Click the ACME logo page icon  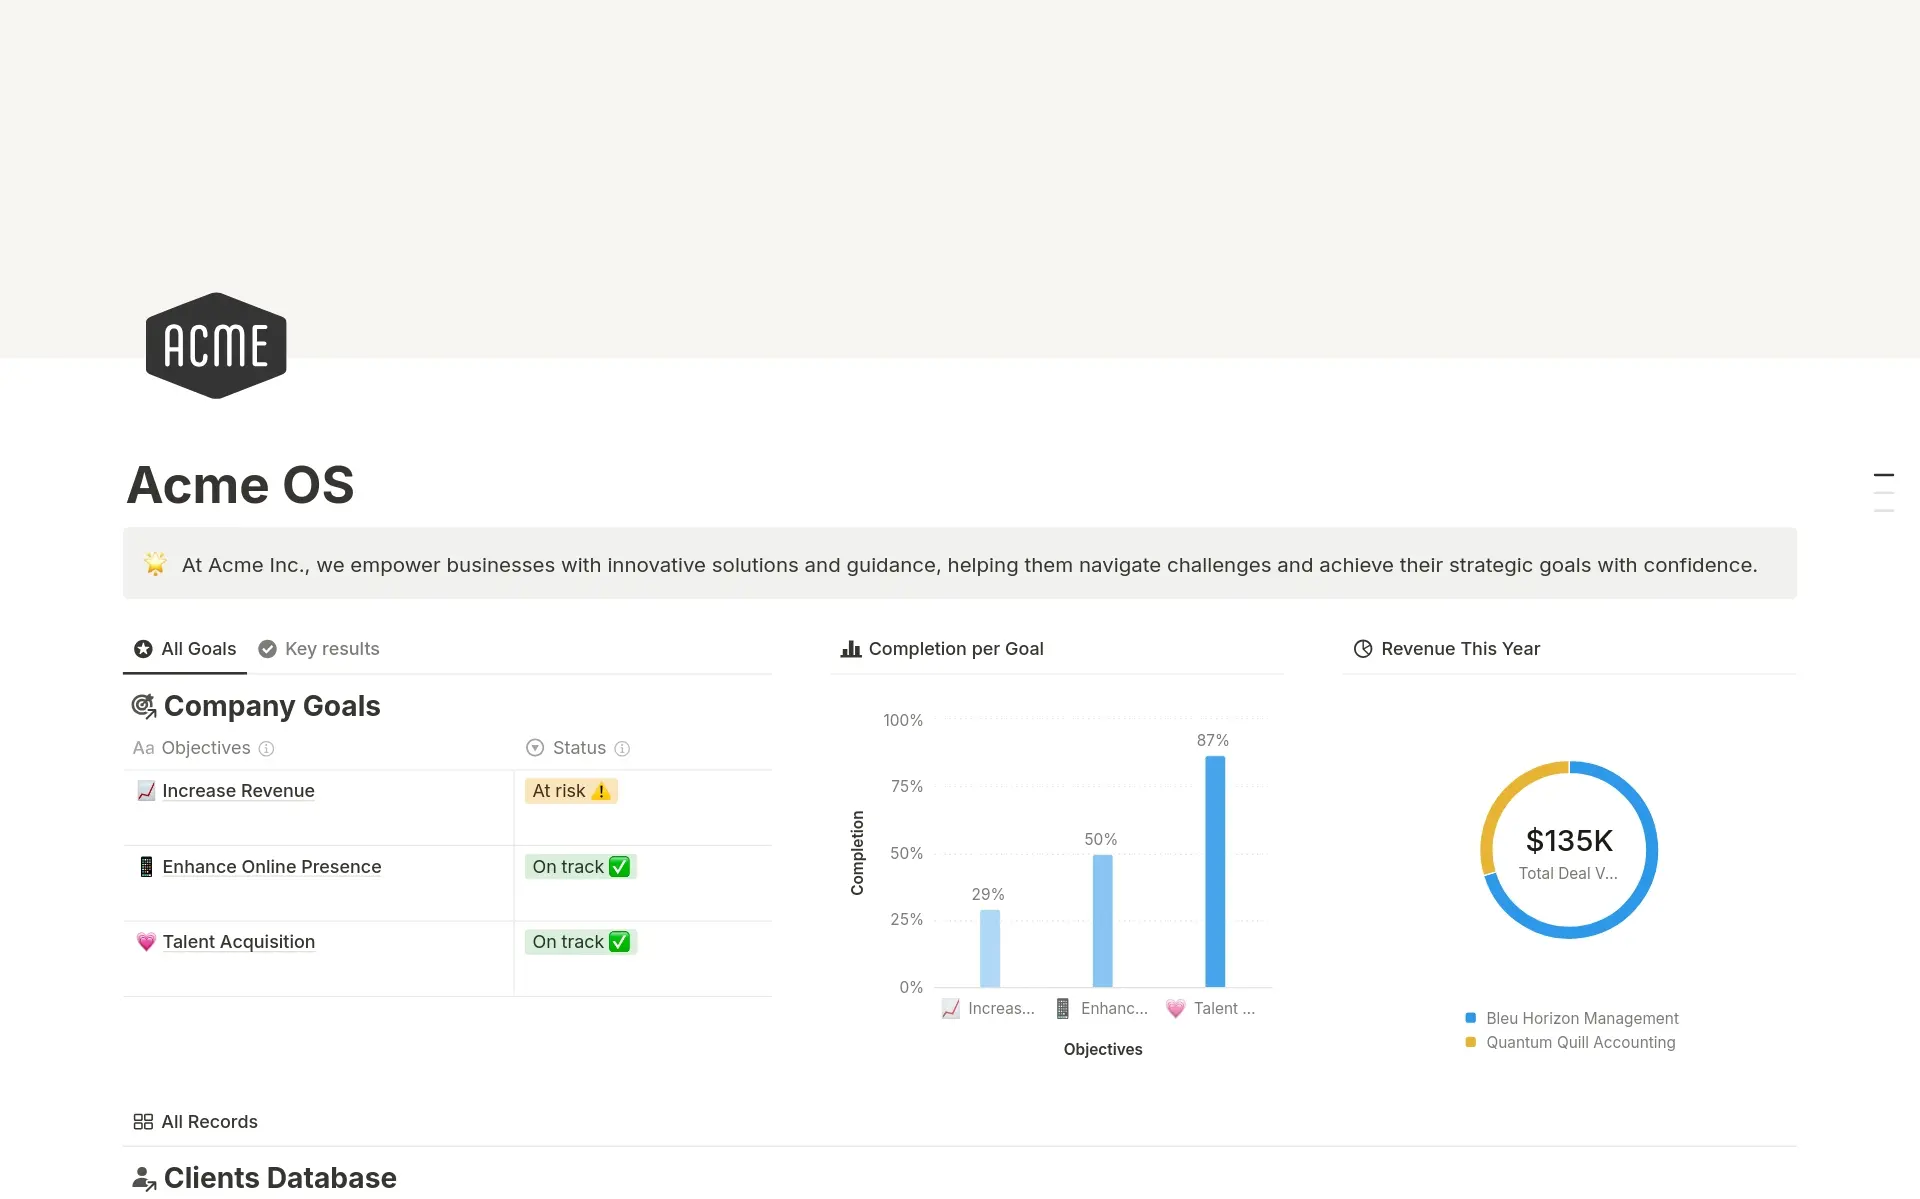[216, 346]
